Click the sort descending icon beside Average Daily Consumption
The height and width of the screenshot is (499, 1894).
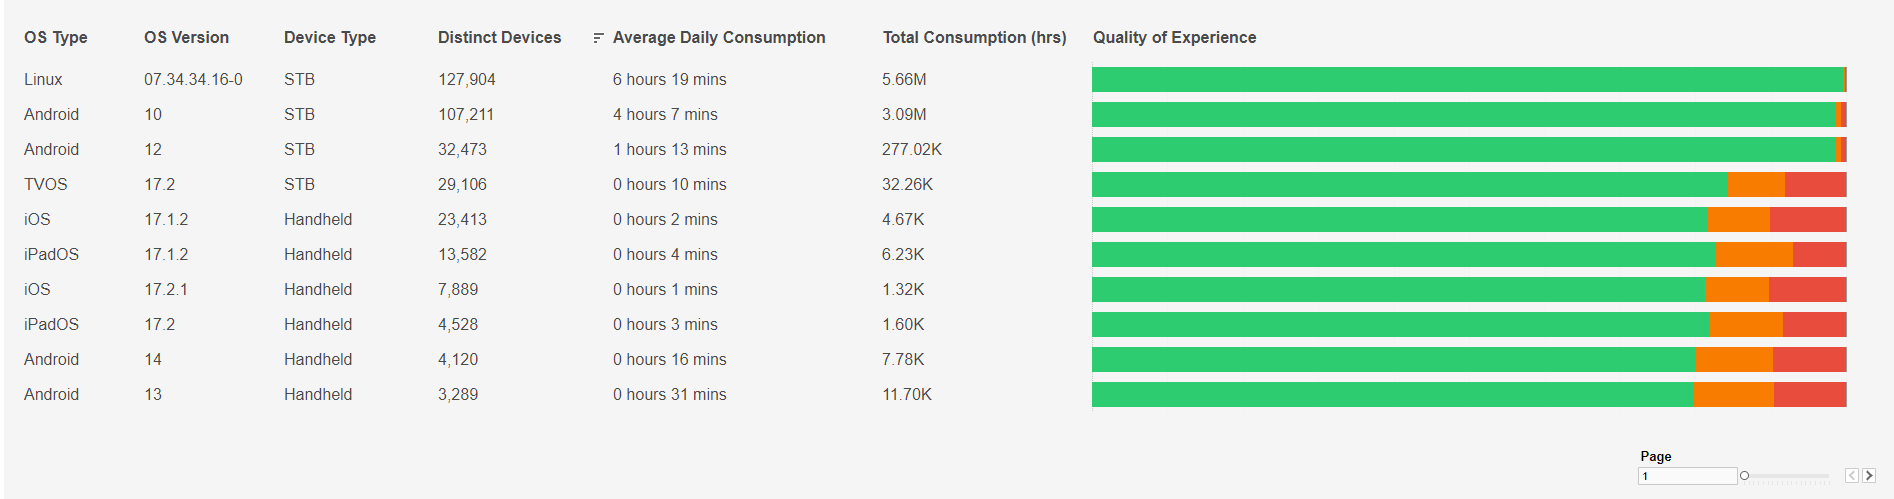pos(598,38)
